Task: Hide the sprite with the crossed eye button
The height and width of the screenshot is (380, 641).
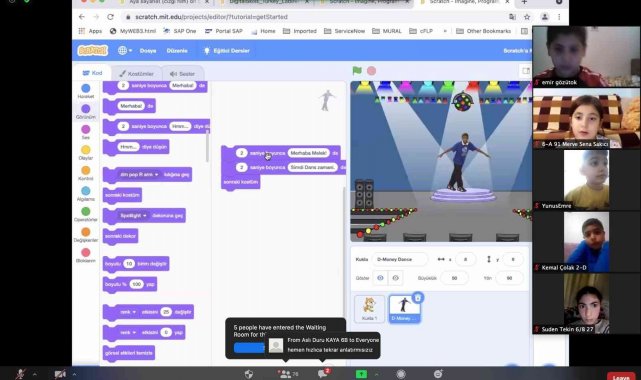Action: pos(395,278)
